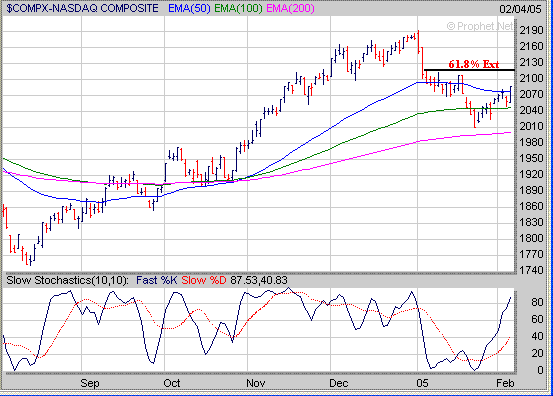Click the 1890 price axis label
The image size is (553, 396).
(531, 190)
